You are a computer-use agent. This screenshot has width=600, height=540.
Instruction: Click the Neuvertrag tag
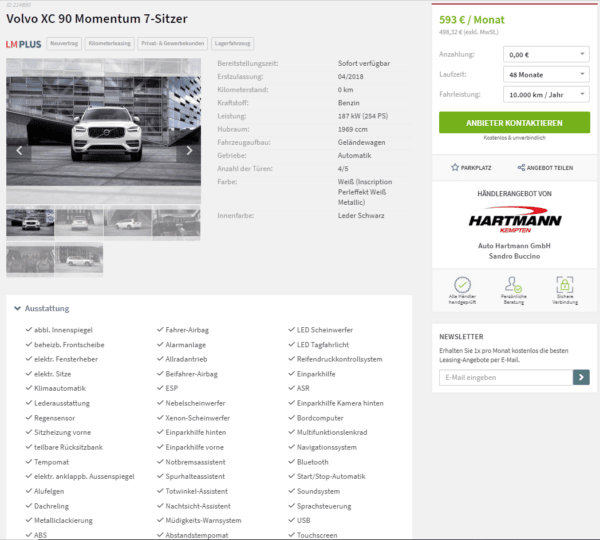pyautogui.click(x=64, y=44)
